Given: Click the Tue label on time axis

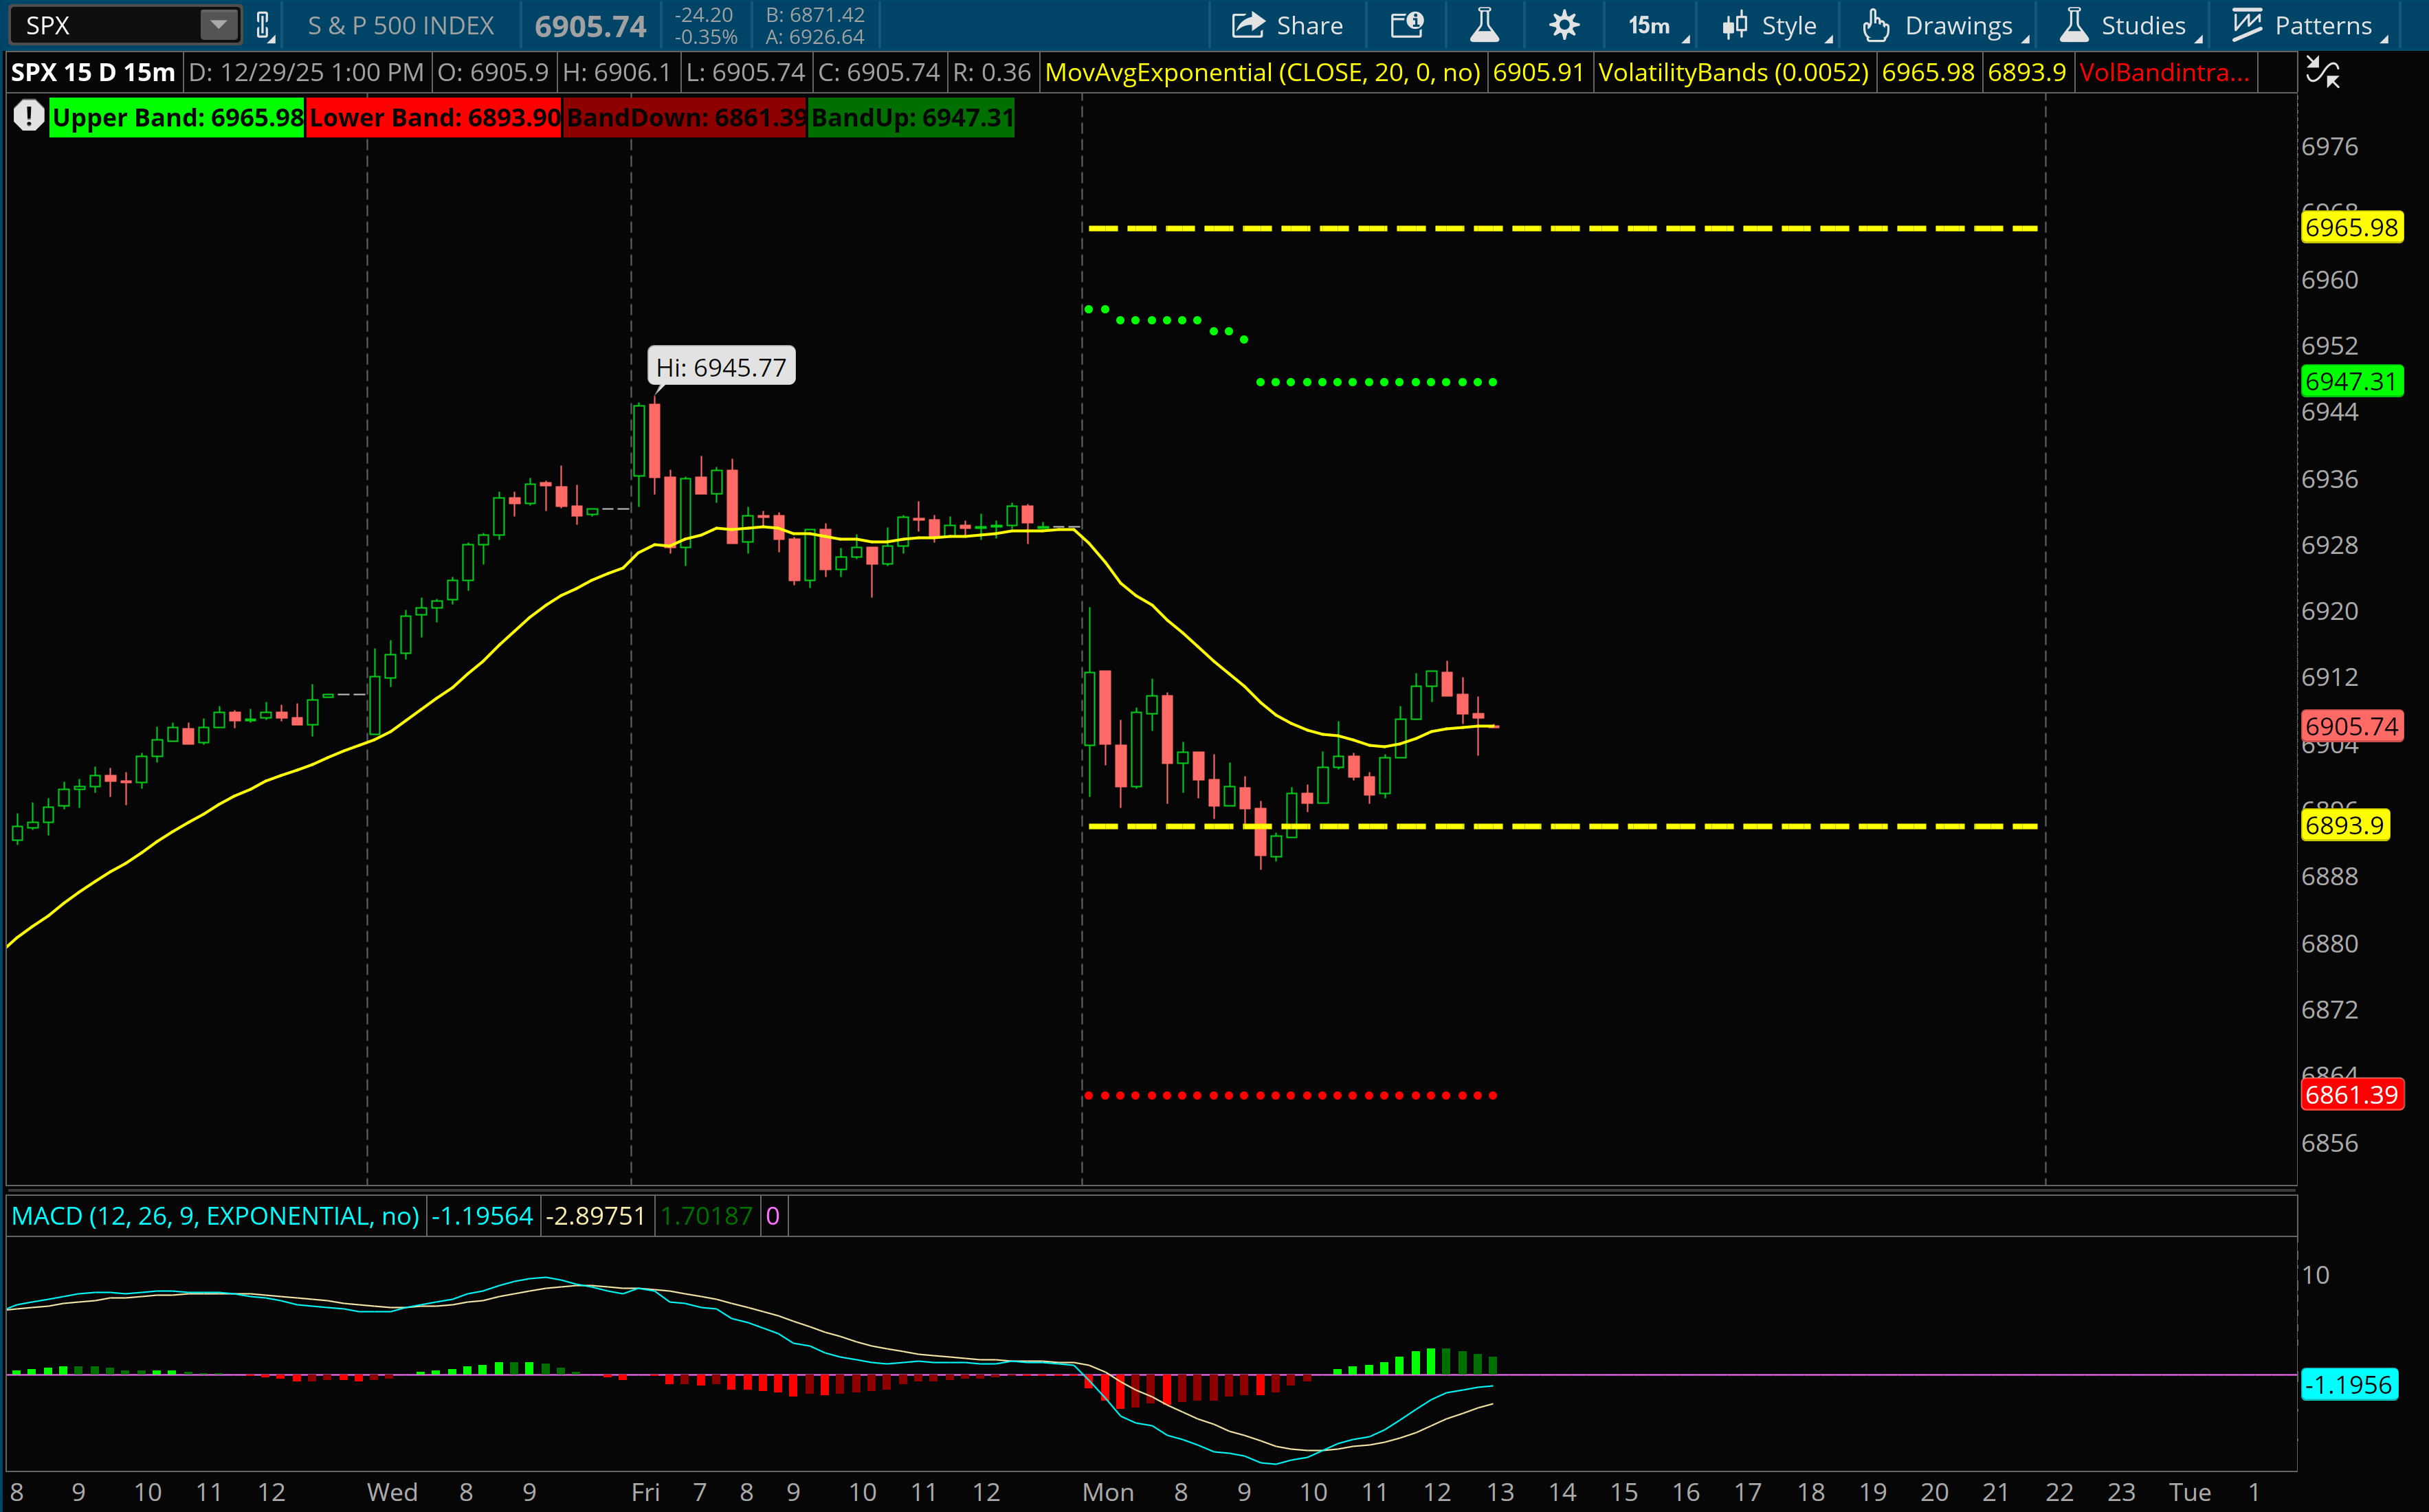Looking at the screenshot, I should pyautogui.click(x=2190, y=1492).
